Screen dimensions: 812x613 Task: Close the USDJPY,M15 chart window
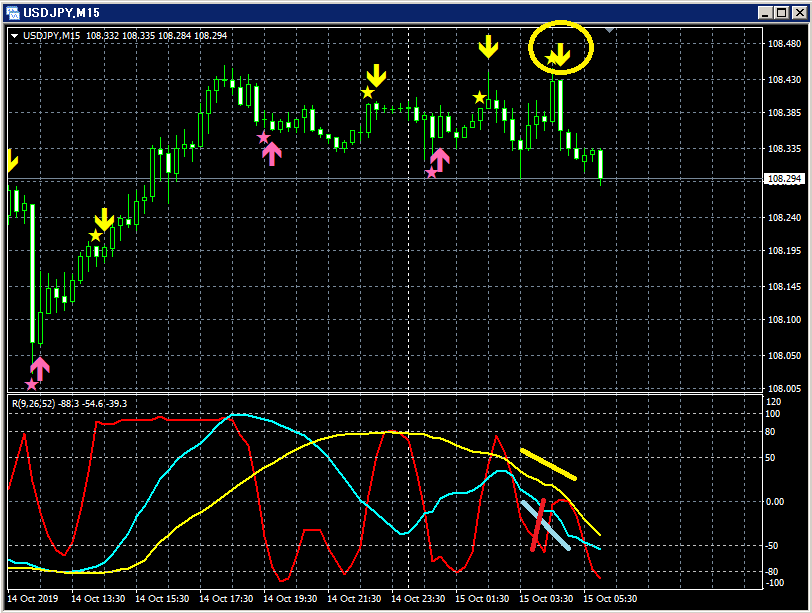coord(800,13)
